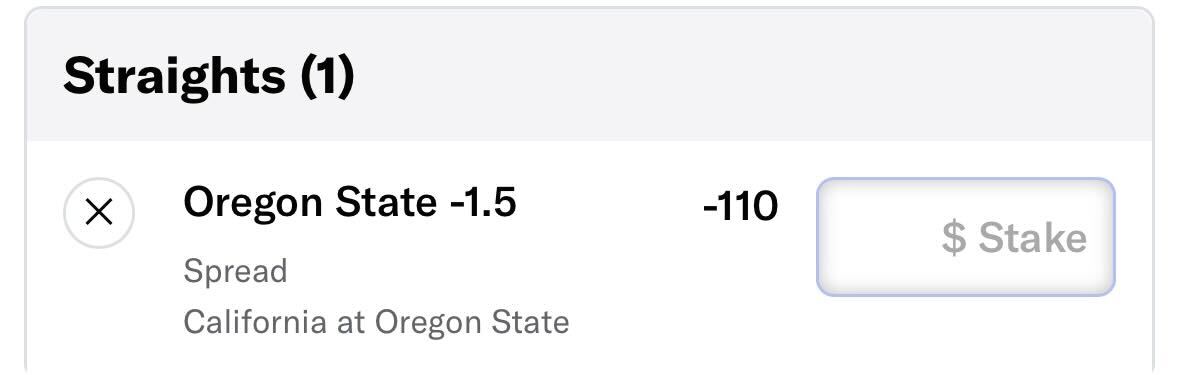Open the Oregon State -1.5 selection
Image resolution: width=1179 pixels, height=375 pixels.
[350, 202]
